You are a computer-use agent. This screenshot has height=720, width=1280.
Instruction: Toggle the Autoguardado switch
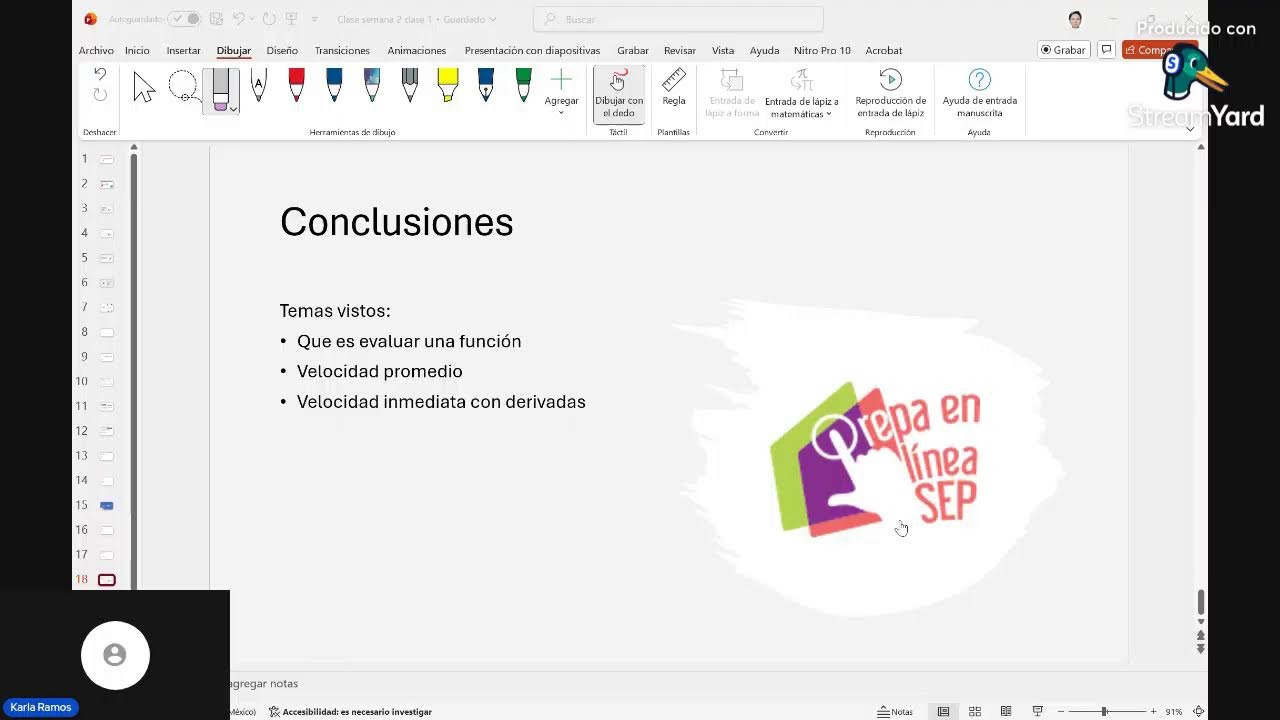[184, 19]
